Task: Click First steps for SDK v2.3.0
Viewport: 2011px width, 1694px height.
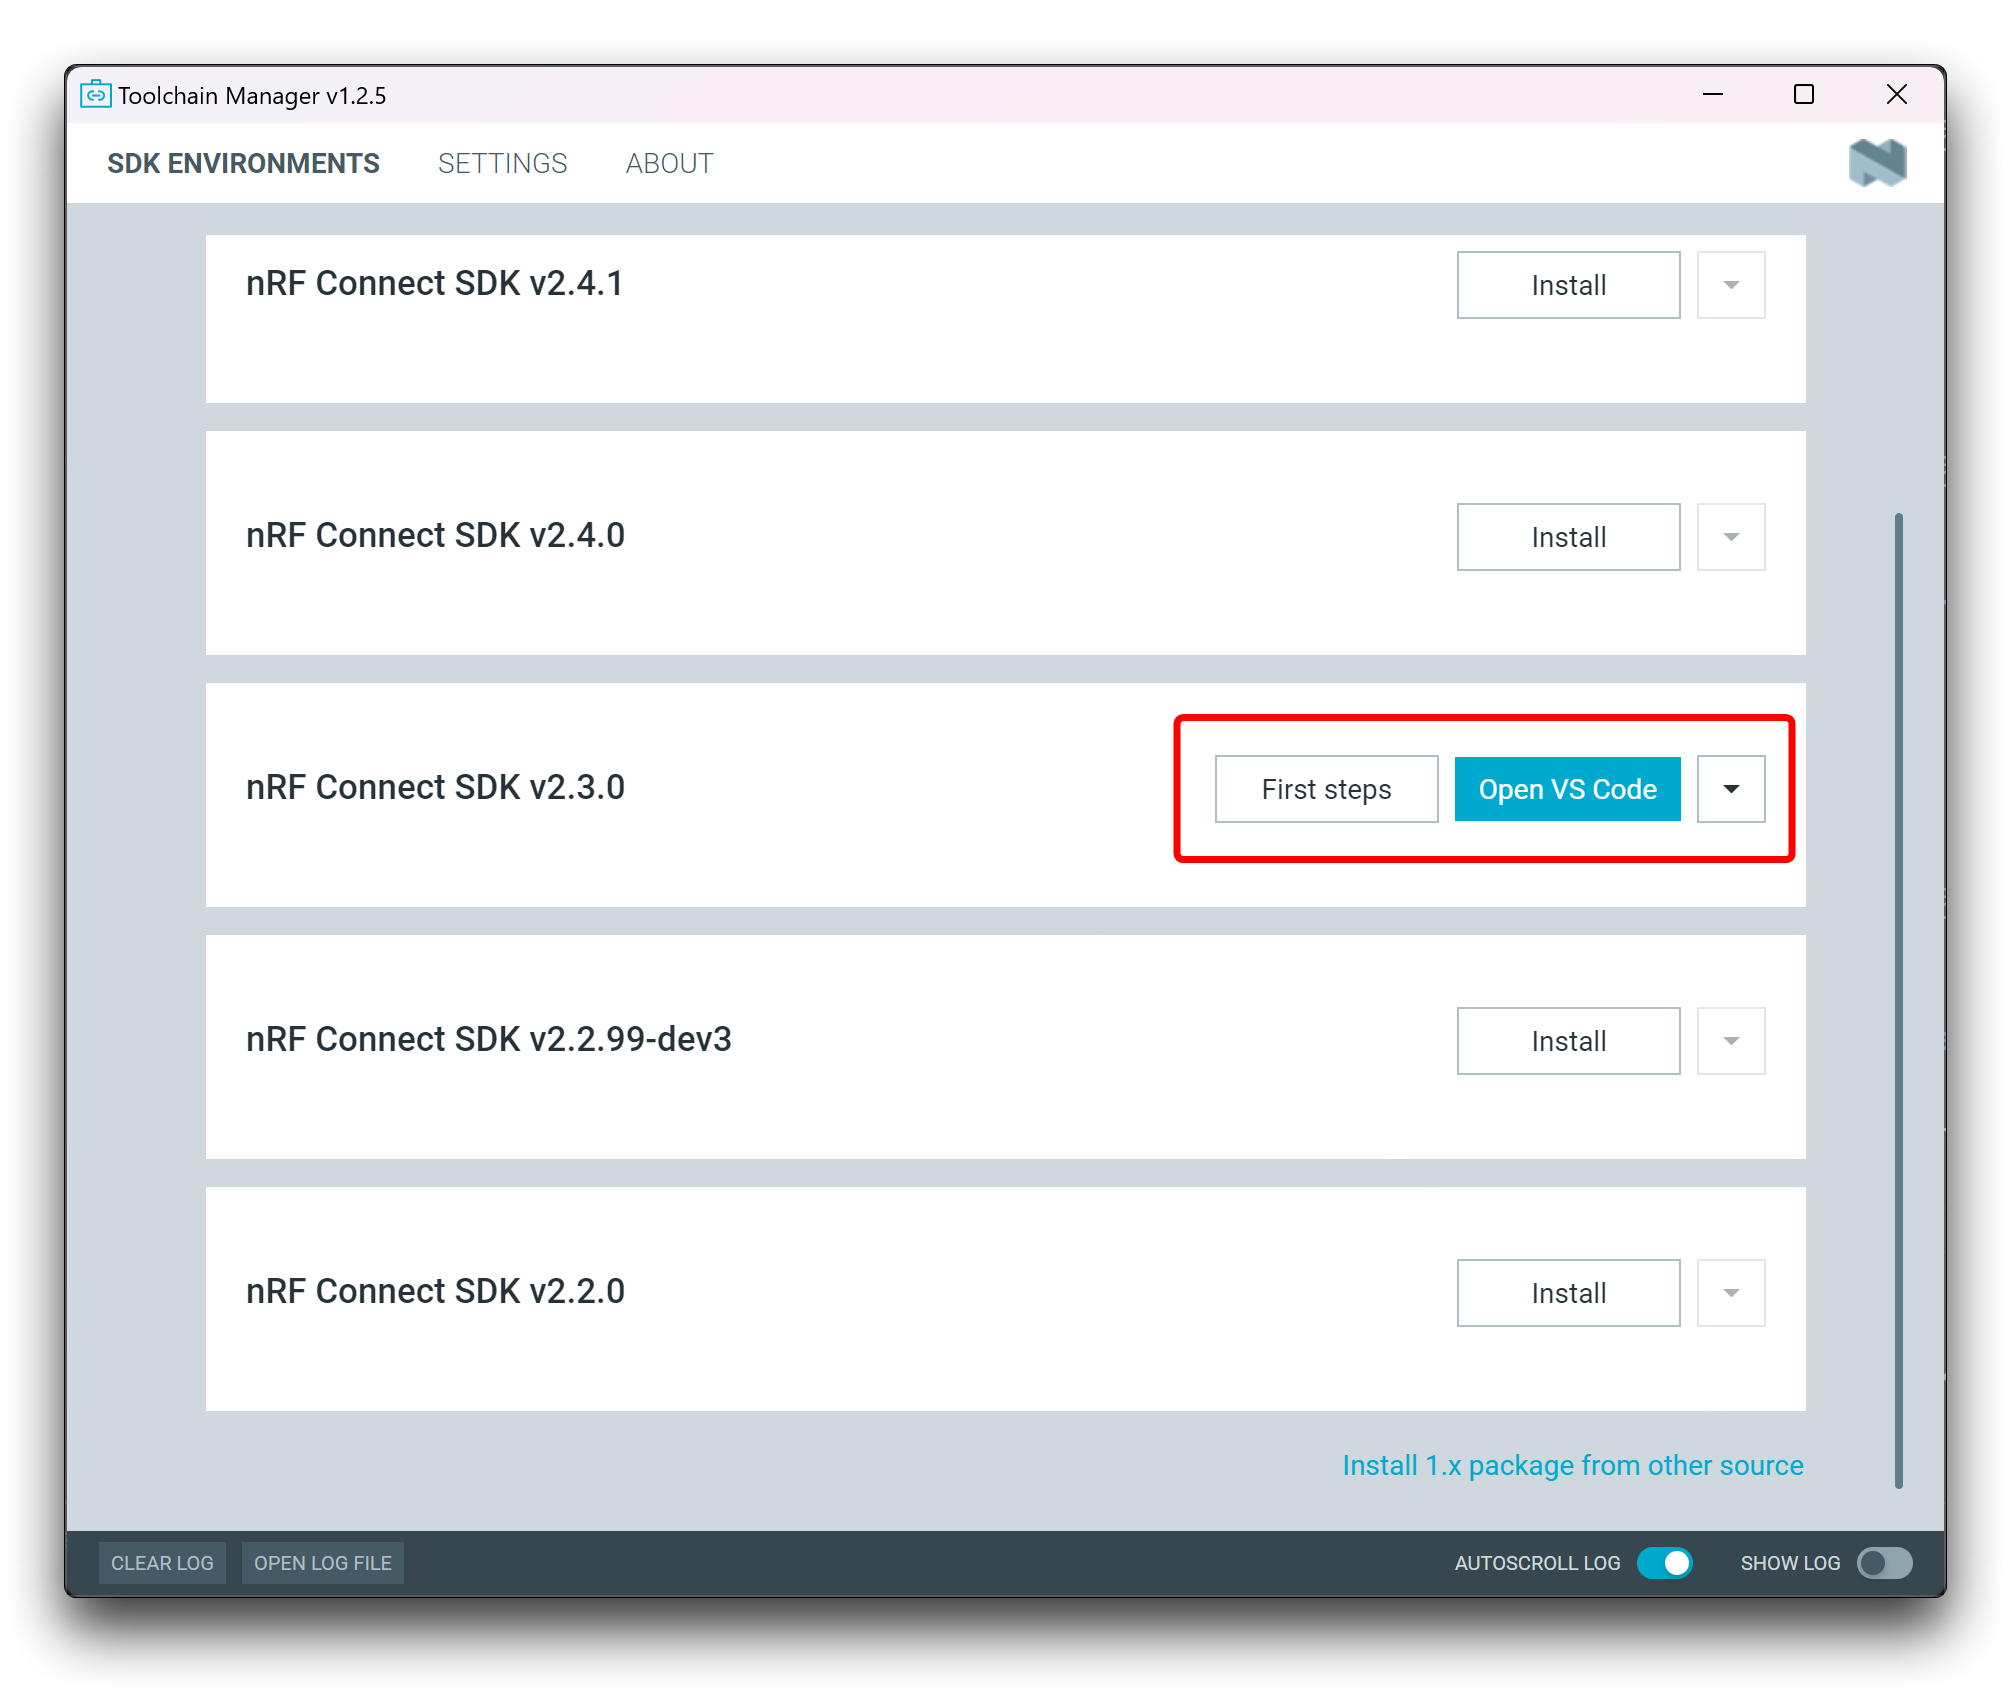Action: pos(1326,789)
